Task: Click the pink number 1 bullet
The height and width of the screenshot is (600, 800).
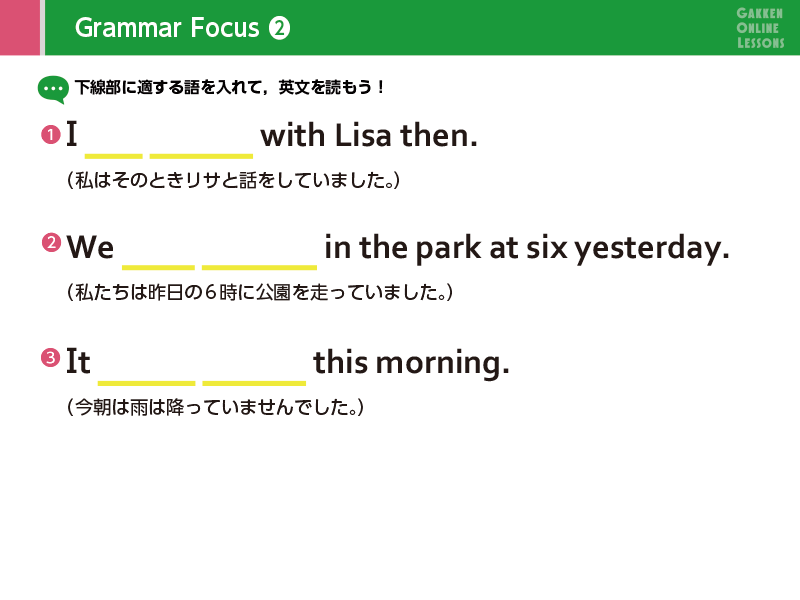Action: pyautogui.click(x=51, y=135)
